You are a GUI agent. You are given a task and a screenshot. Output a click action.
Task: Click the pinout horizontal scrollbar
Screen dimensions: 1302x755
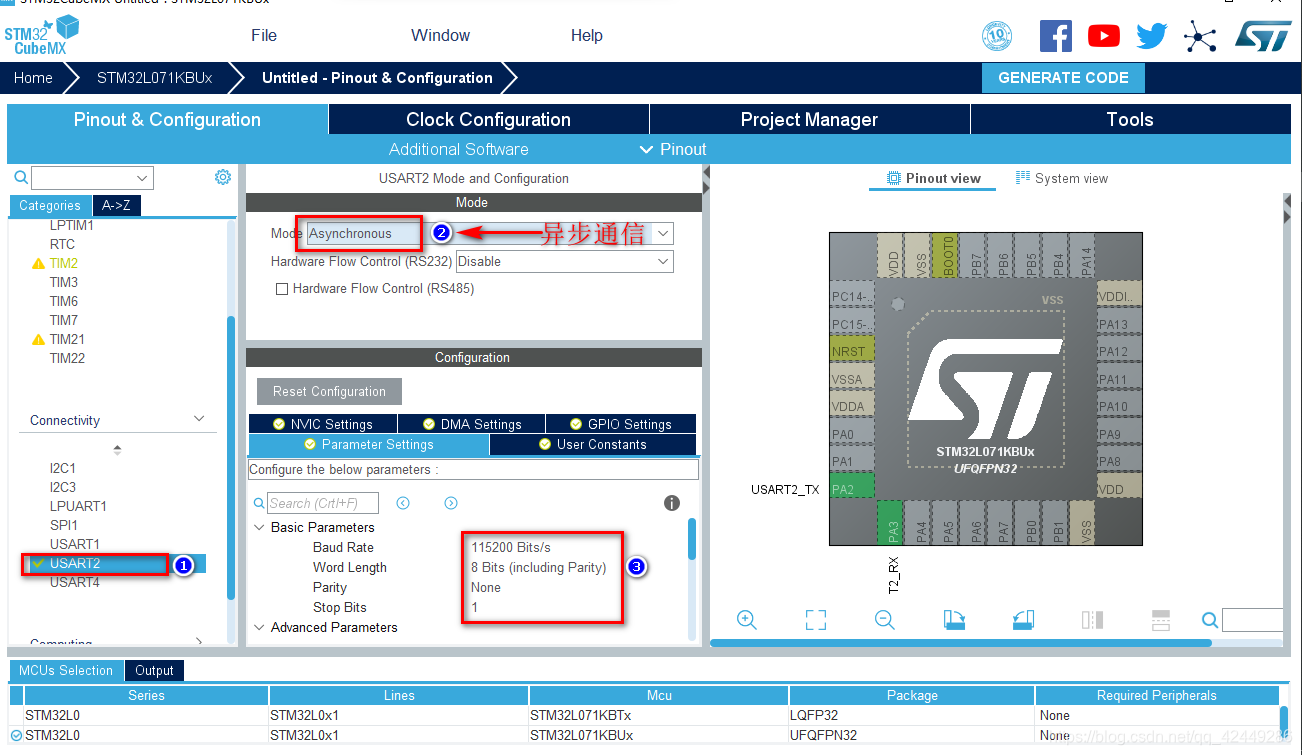tap(960, 643)
